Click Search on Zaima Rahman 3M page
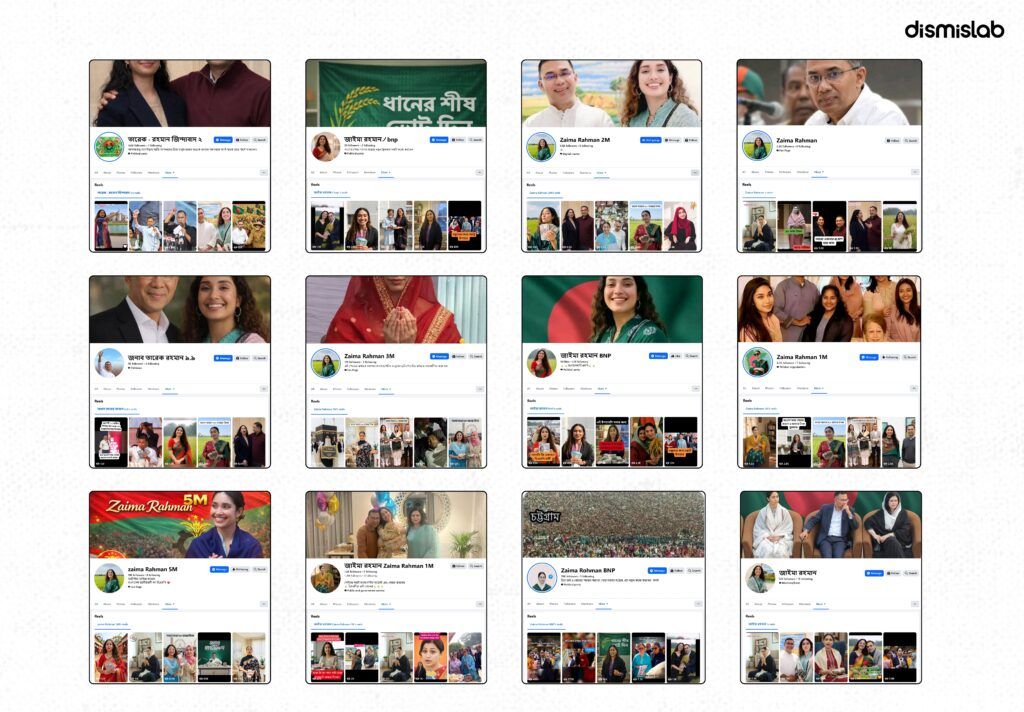 point(476,356)
